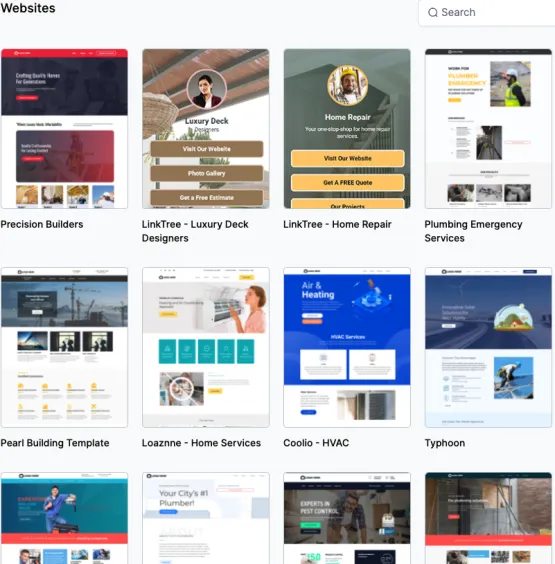The height and width of the screenshot is (564, 555).
Task: Open the Plumbing Emergency Services thumbnail
Action: point(488,129)
